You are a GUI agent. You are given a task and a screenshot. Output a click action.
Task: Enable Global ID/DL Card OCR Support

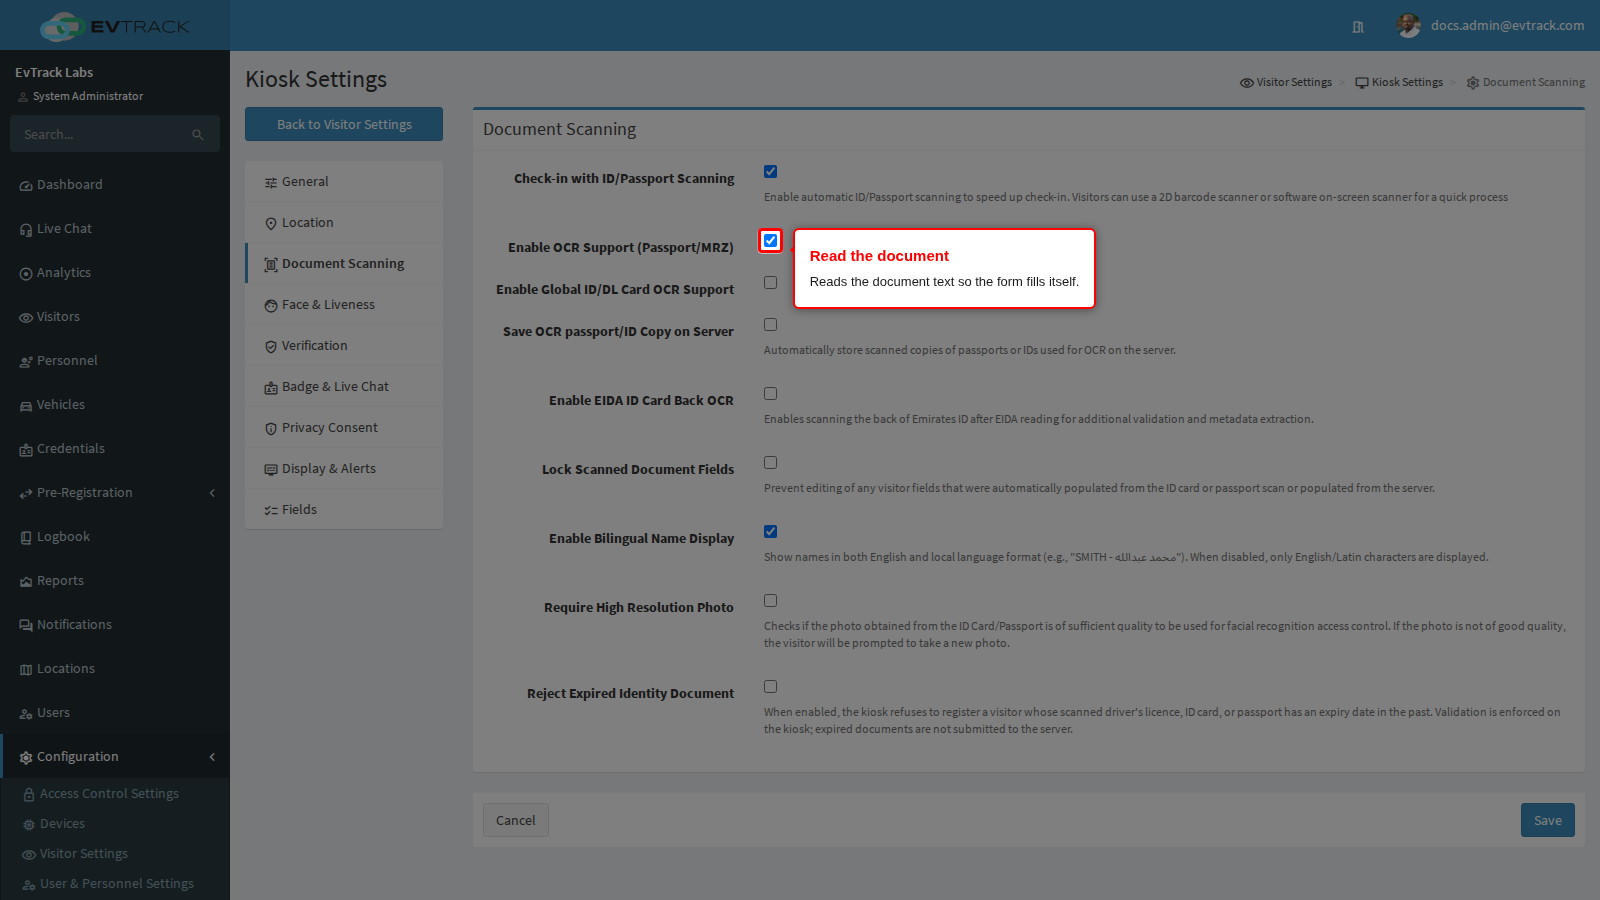pyautogui.click(x=770, y=283)
